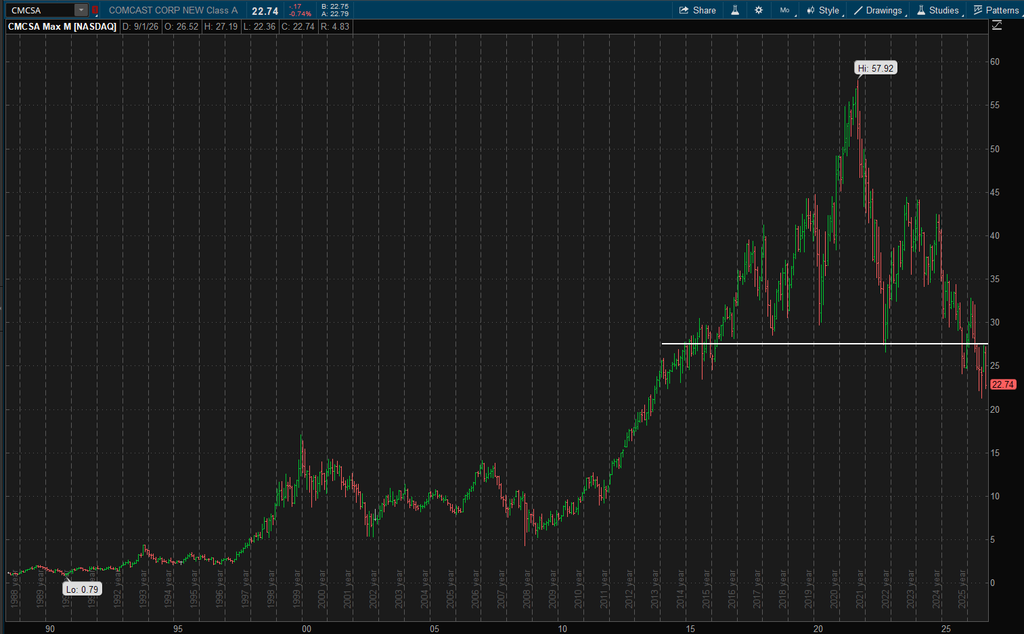Click red symbol link color icon

pyautogui.click(x=95, y=10)
